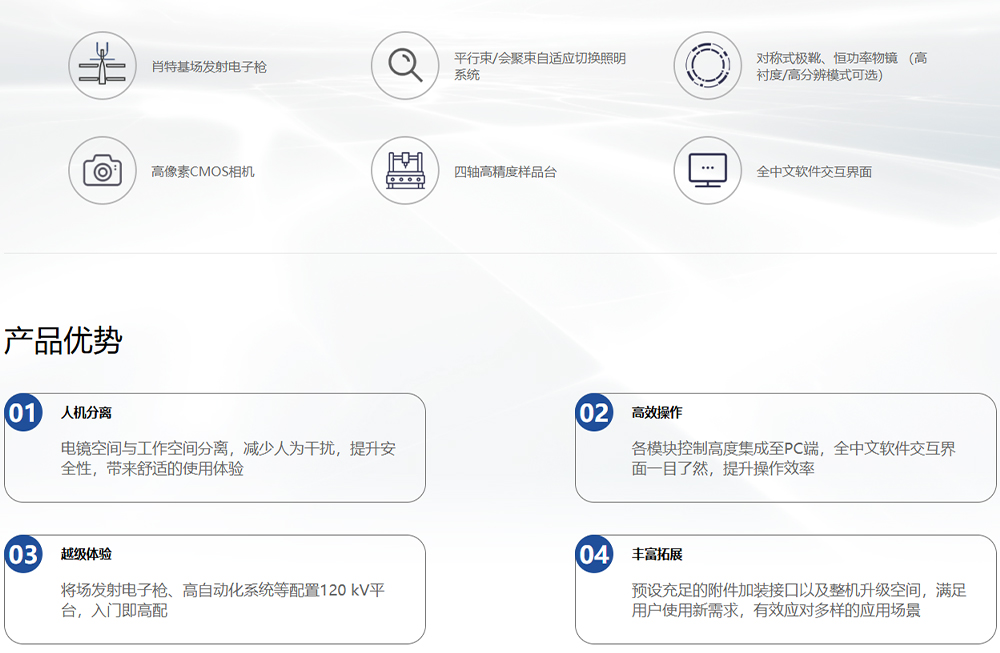
Task: Select the 高像素CMOS相机 label
Action: coord(203,172)
